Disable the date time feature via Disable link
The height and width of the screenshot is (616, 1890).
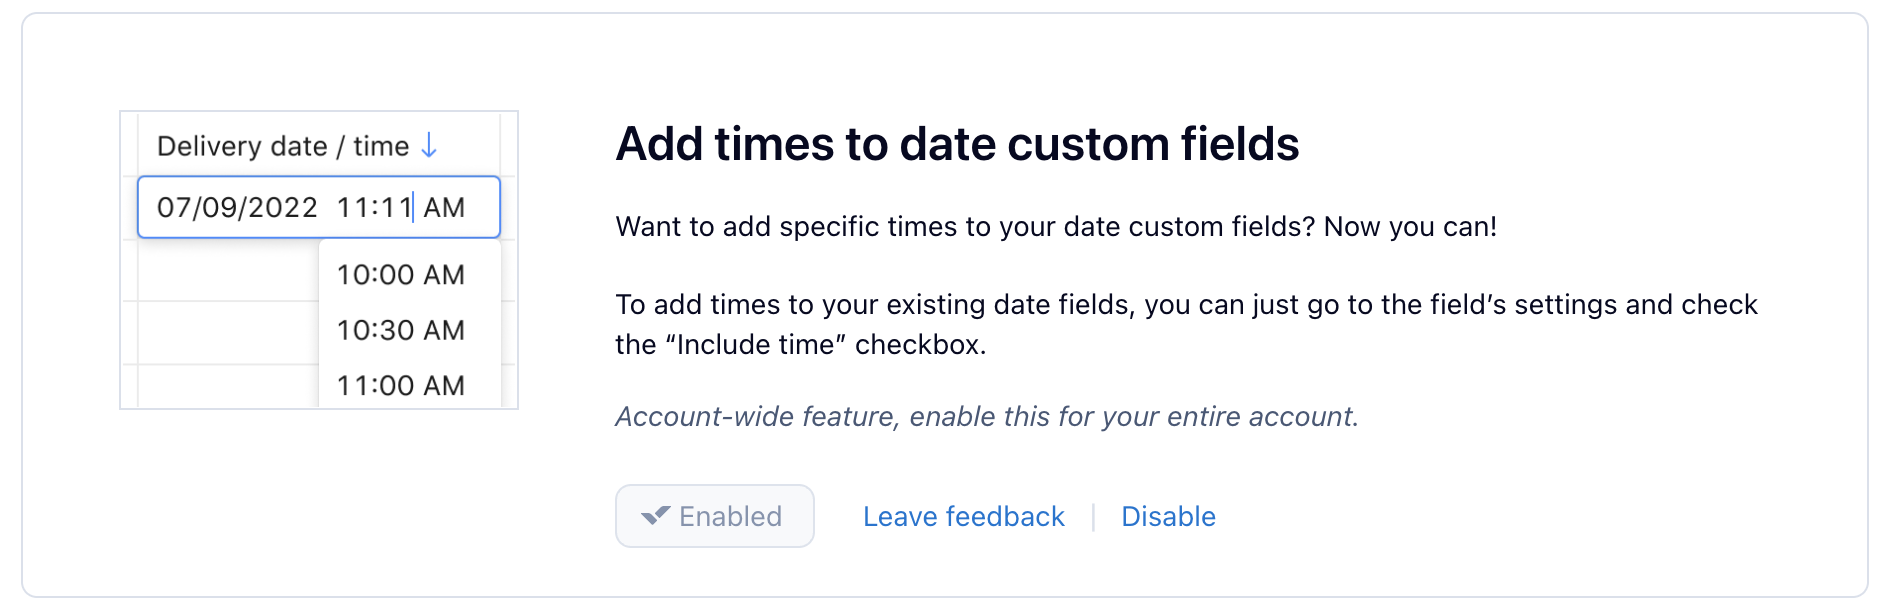[x=1168, y=516]
